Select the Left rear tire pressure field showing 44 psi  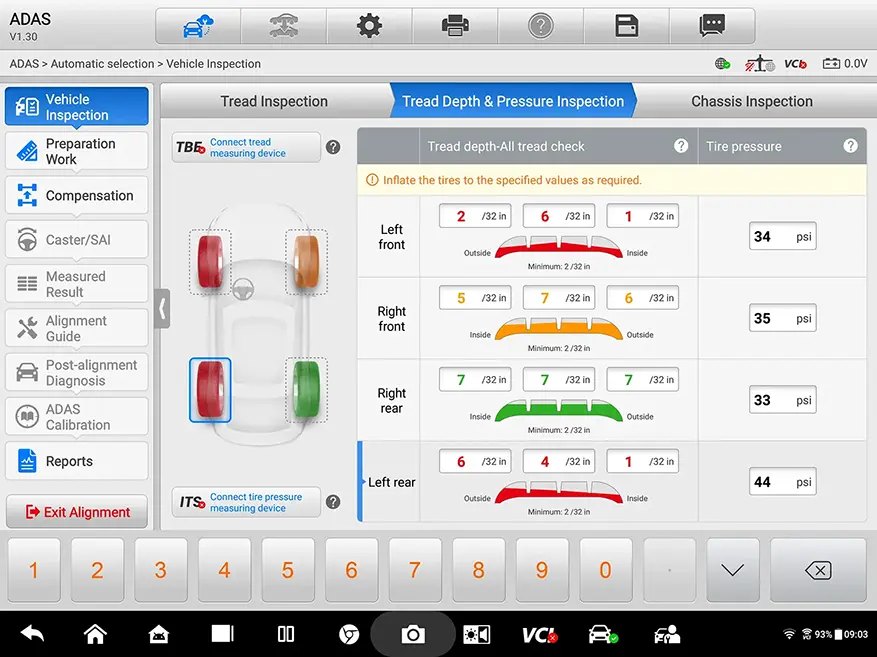click(782, 481)
